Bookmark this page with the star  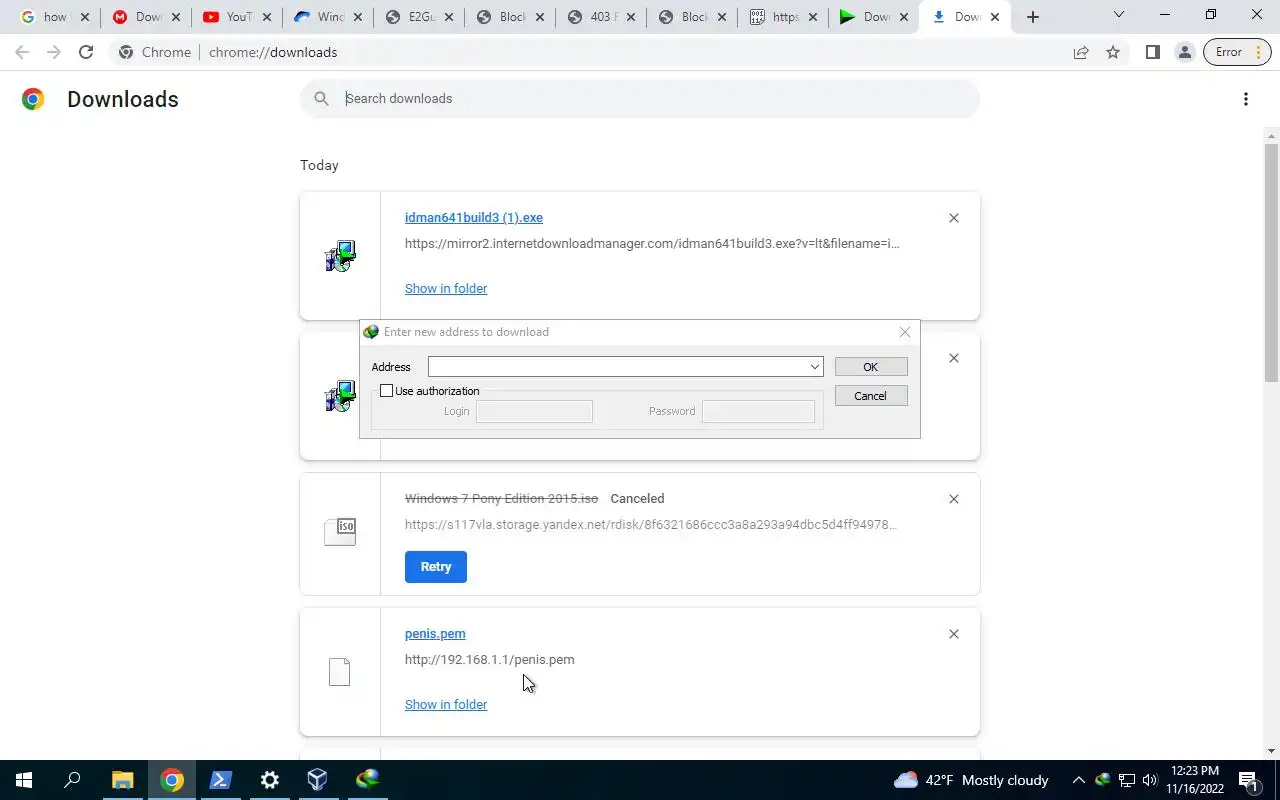click(1113, 52)
